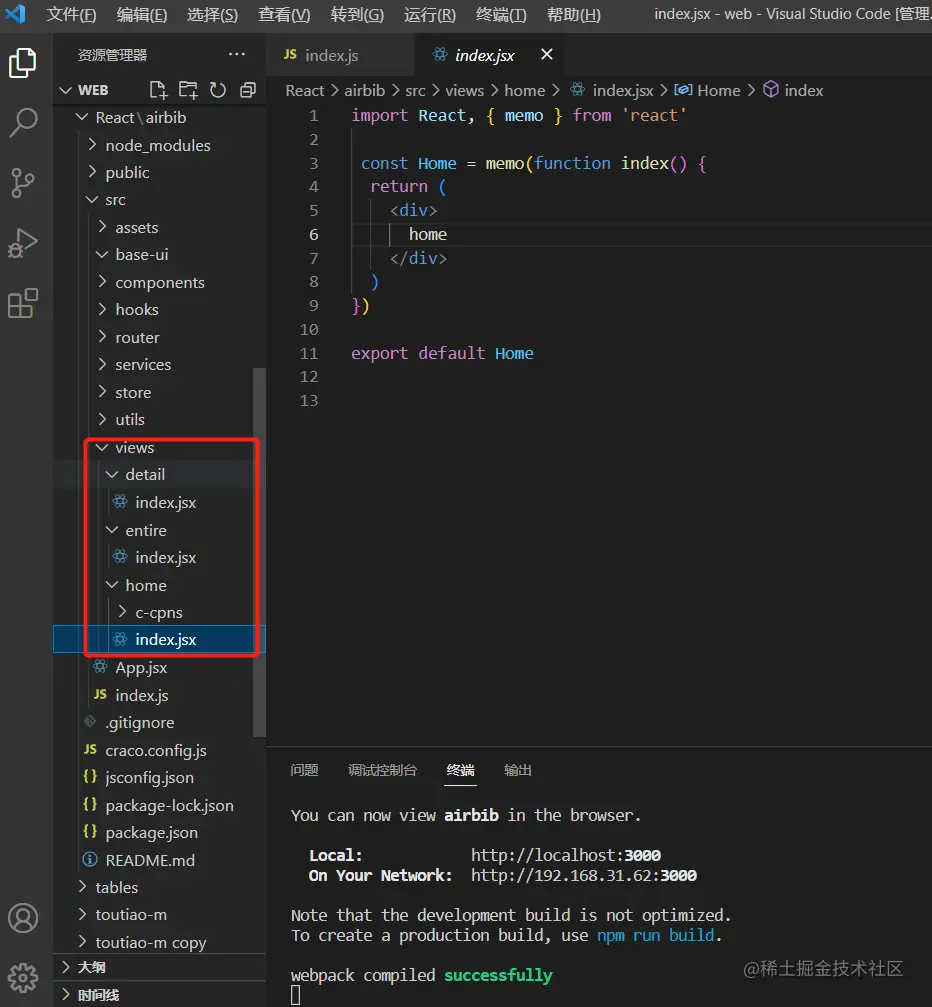Collapse all folders in explorer
The width and height of the screenshot is (932, 1007).
coord(247,90)
